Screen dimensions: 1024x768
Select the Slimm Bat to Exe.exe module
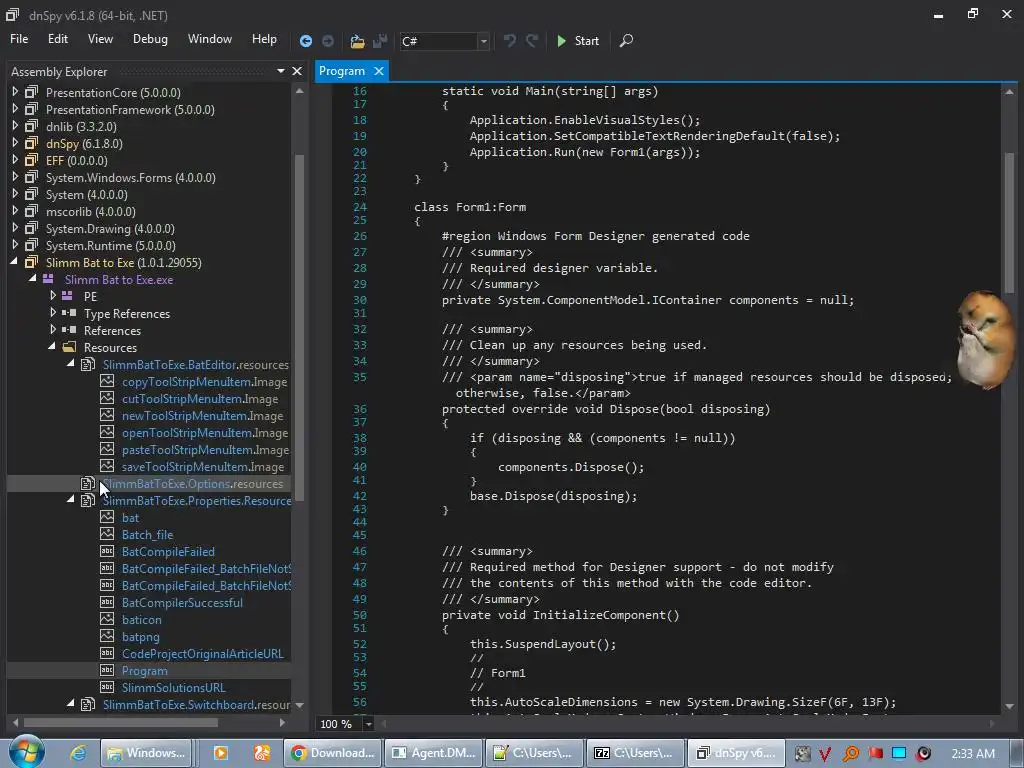click(119, 280)
